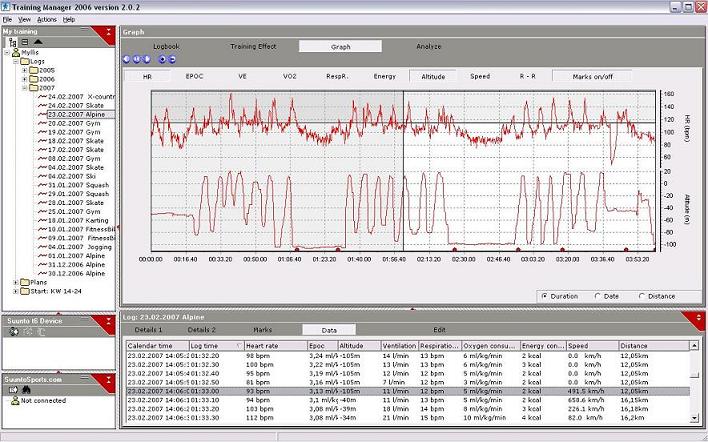This screenshot has height=442, width=708.
Task: Click the blue zoom-in dot button in Graph toolbar
Action: tap(162, 59)
